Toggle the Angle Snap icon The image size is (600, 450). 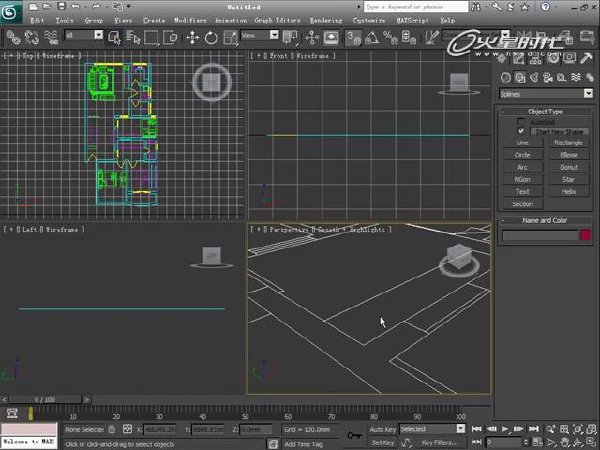pyautogui.click(x=372, y=37)
